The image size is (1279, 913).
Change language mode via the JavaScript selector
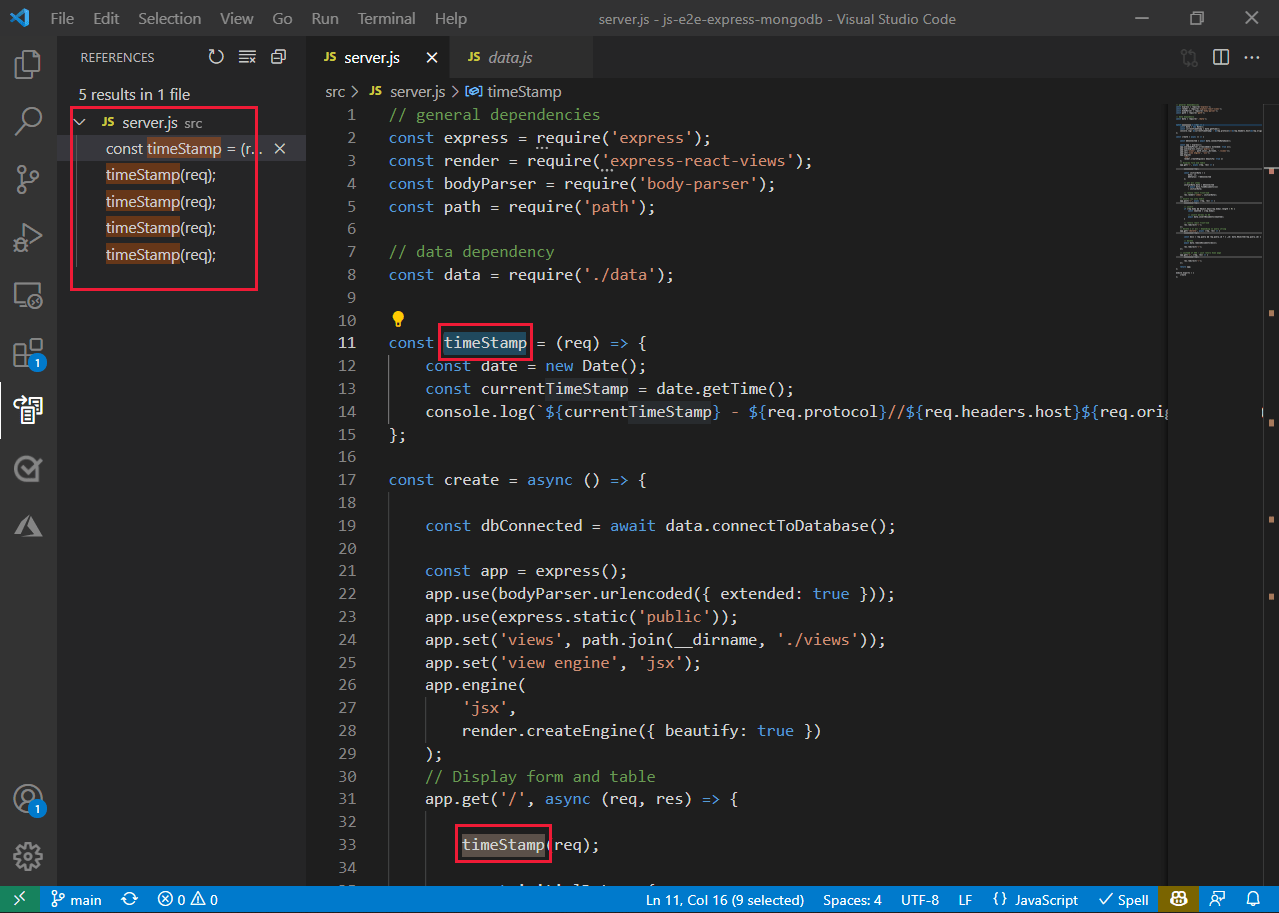coord(1035,899)
